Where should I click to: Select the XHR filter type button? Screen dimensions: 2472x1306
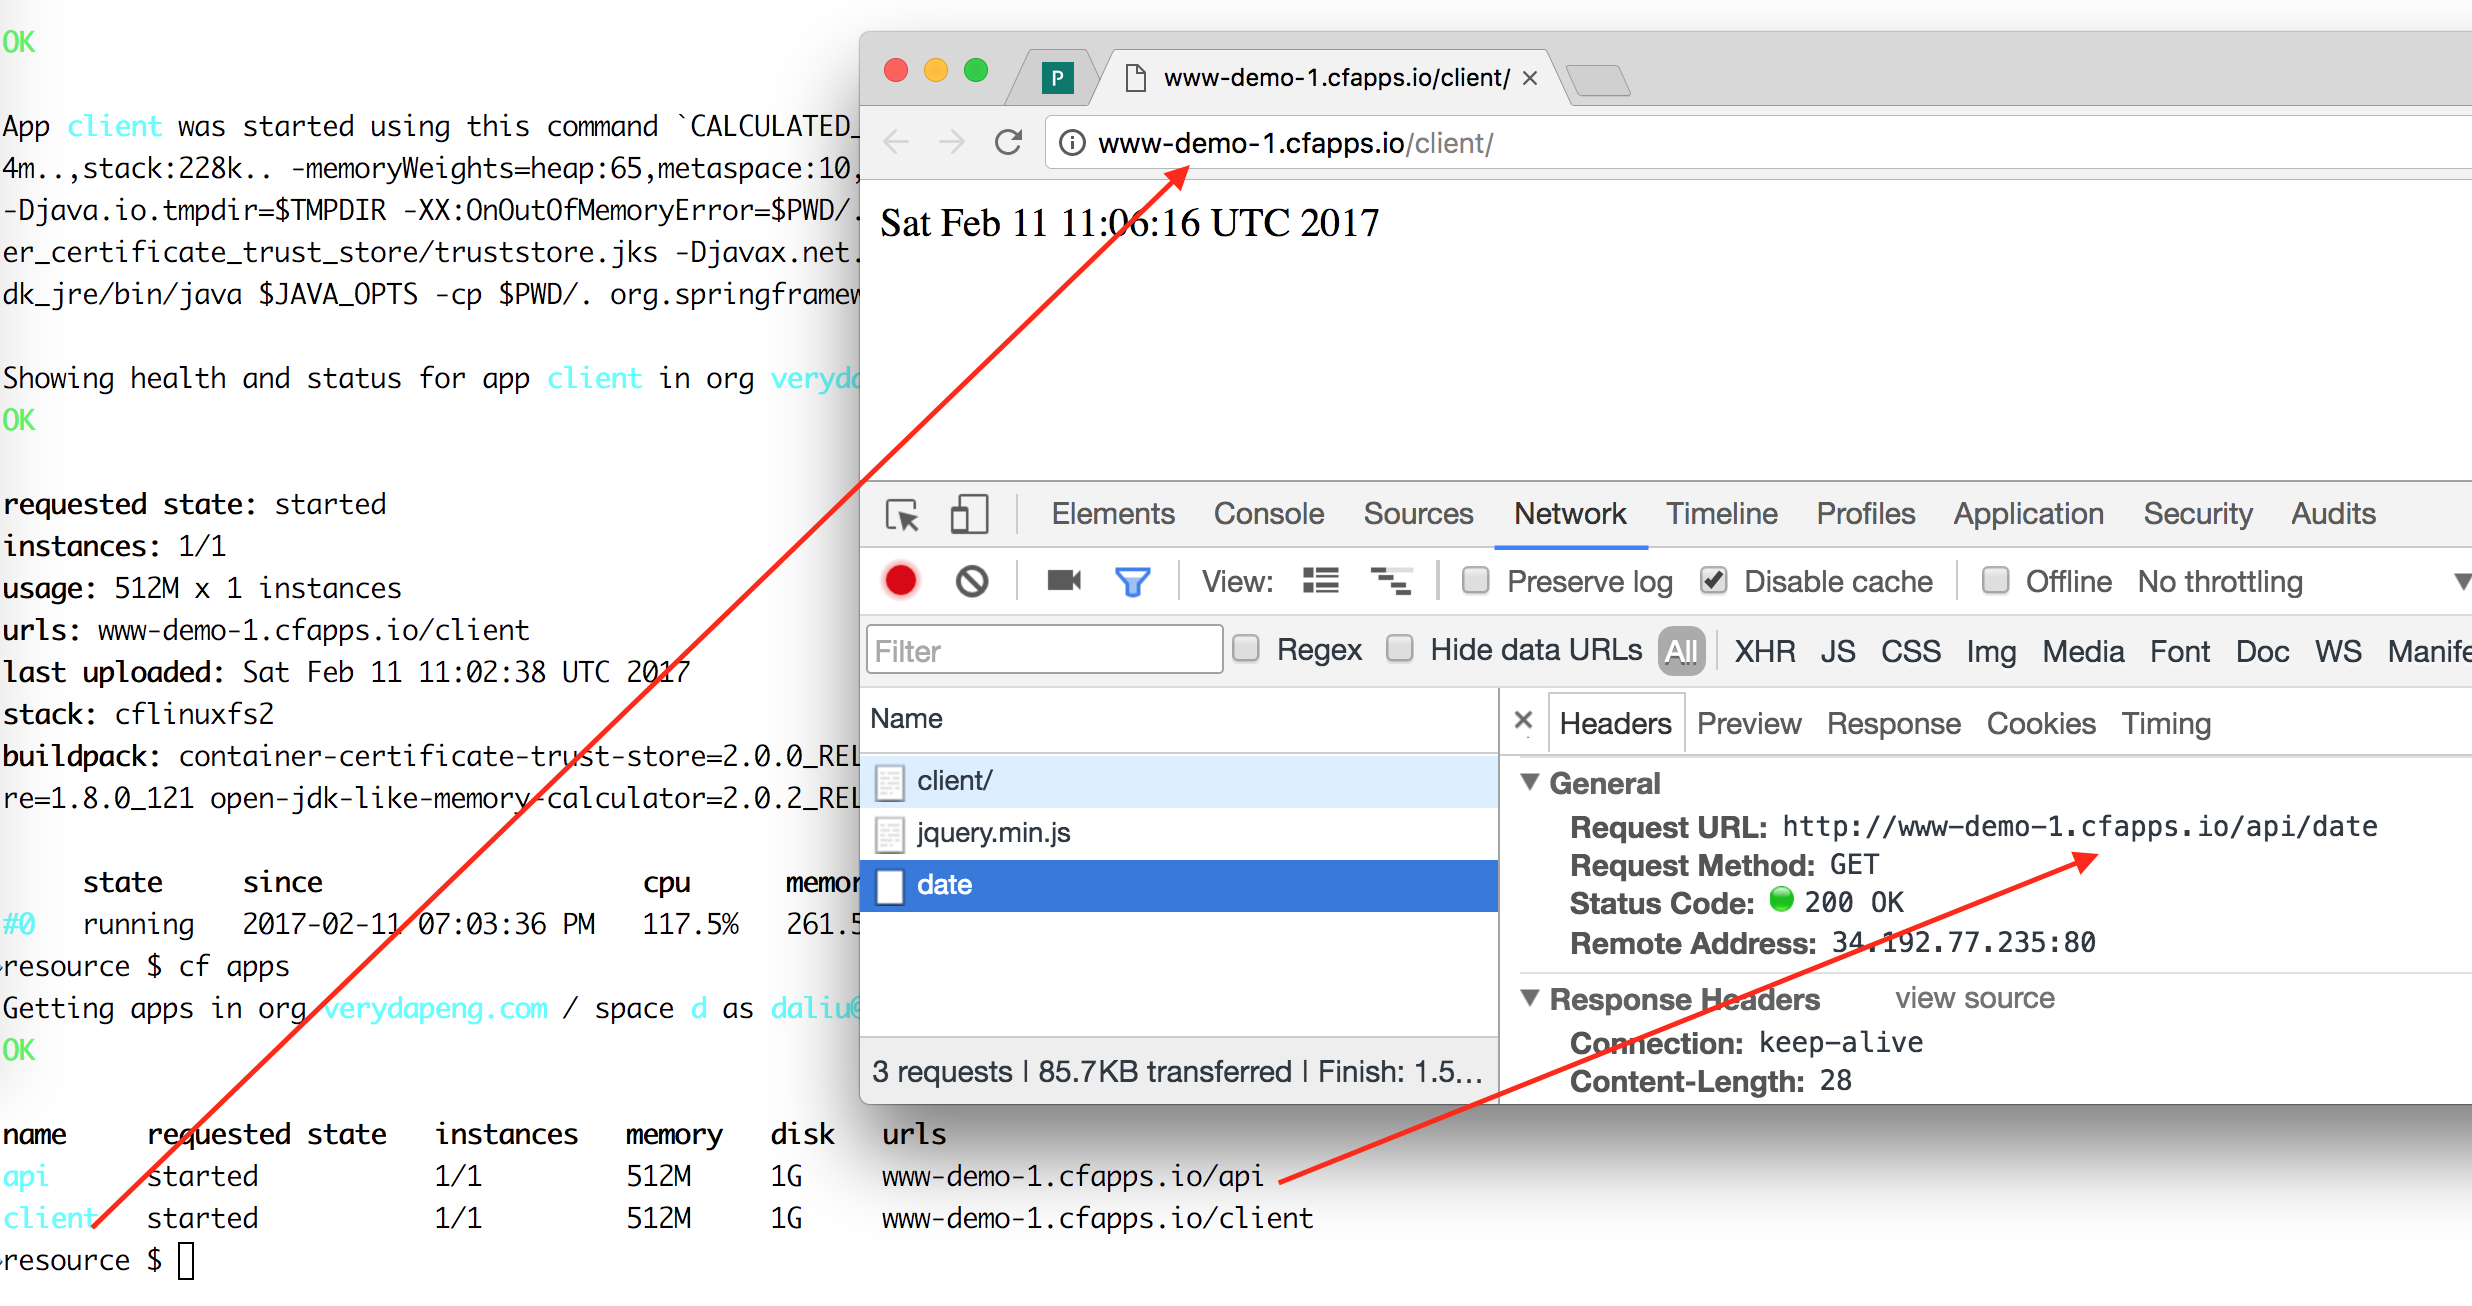(x=1764, y=651)
